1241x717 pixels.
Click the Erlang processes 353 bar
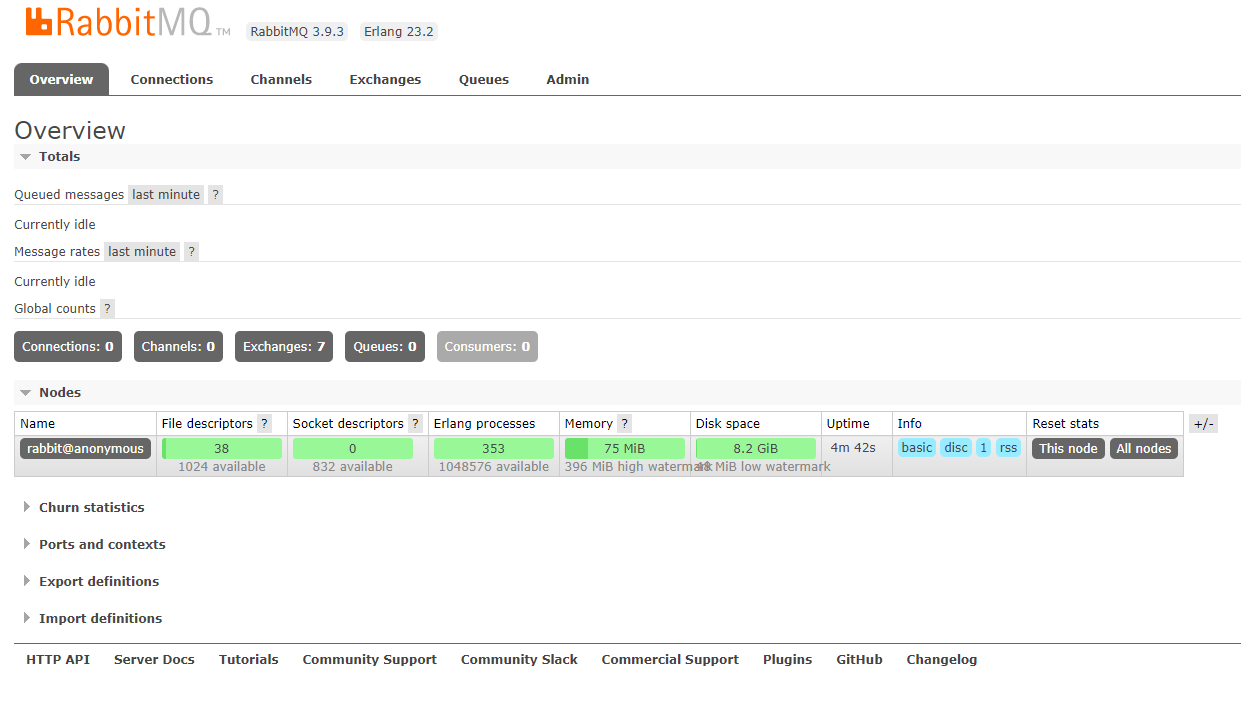[494, 449]
